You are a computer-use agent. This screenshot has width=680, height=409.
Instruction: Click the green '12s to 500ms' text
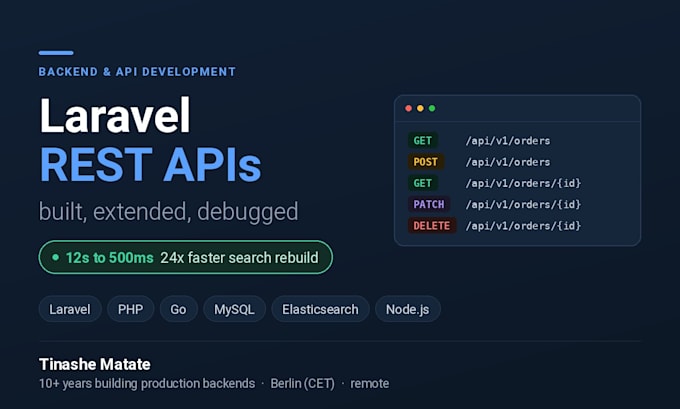point(110,258)
